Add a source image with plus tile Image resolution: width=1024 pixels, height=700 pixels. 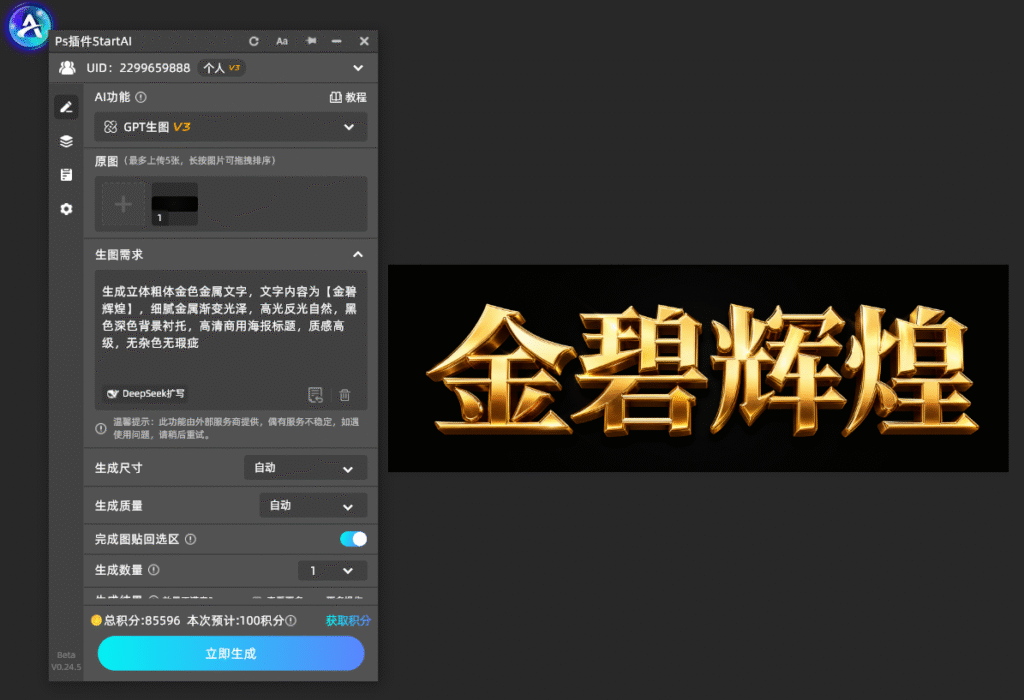[123, 204]
